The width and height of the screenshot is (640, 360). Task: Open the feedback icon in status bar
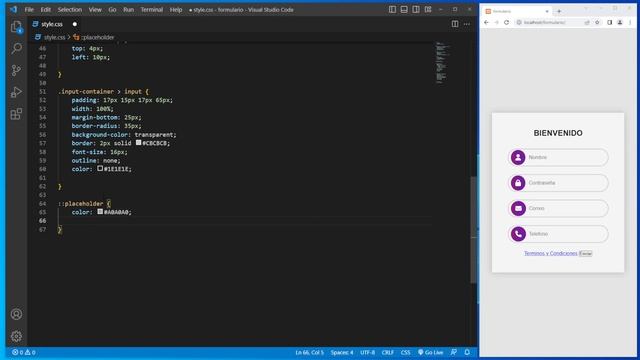454,352
